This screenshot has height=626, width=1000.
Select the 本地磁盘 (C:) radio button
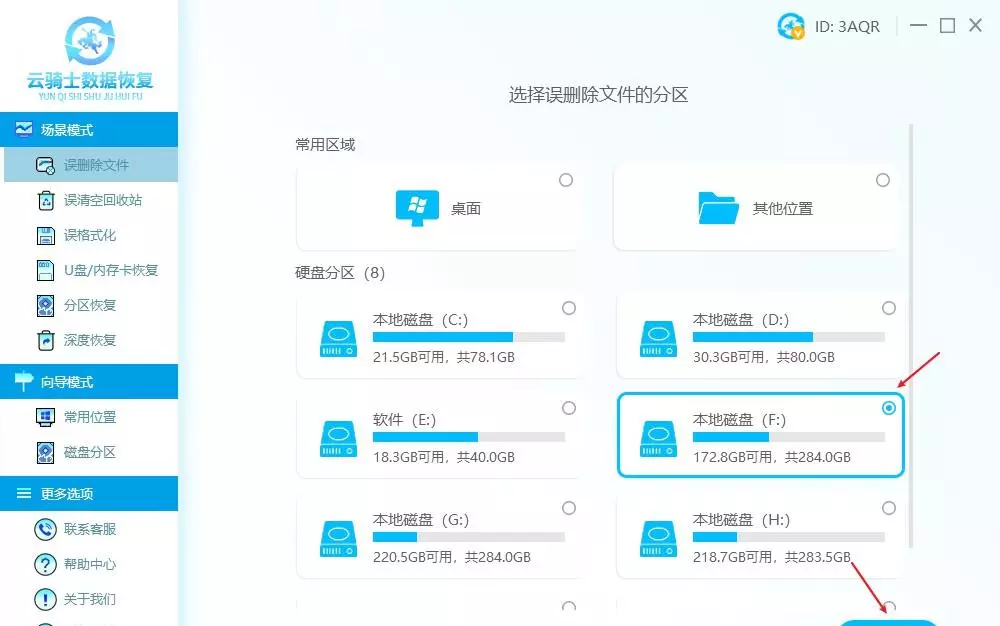569,307
